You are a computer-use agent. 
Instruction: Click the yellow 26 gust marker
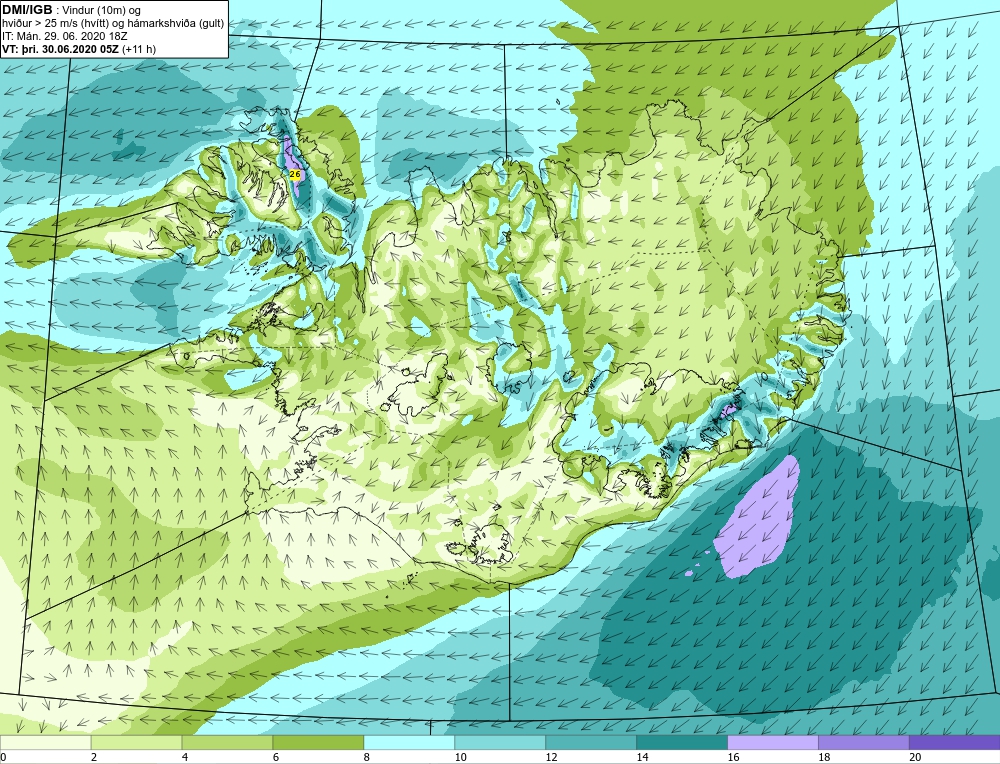(295, 174)
